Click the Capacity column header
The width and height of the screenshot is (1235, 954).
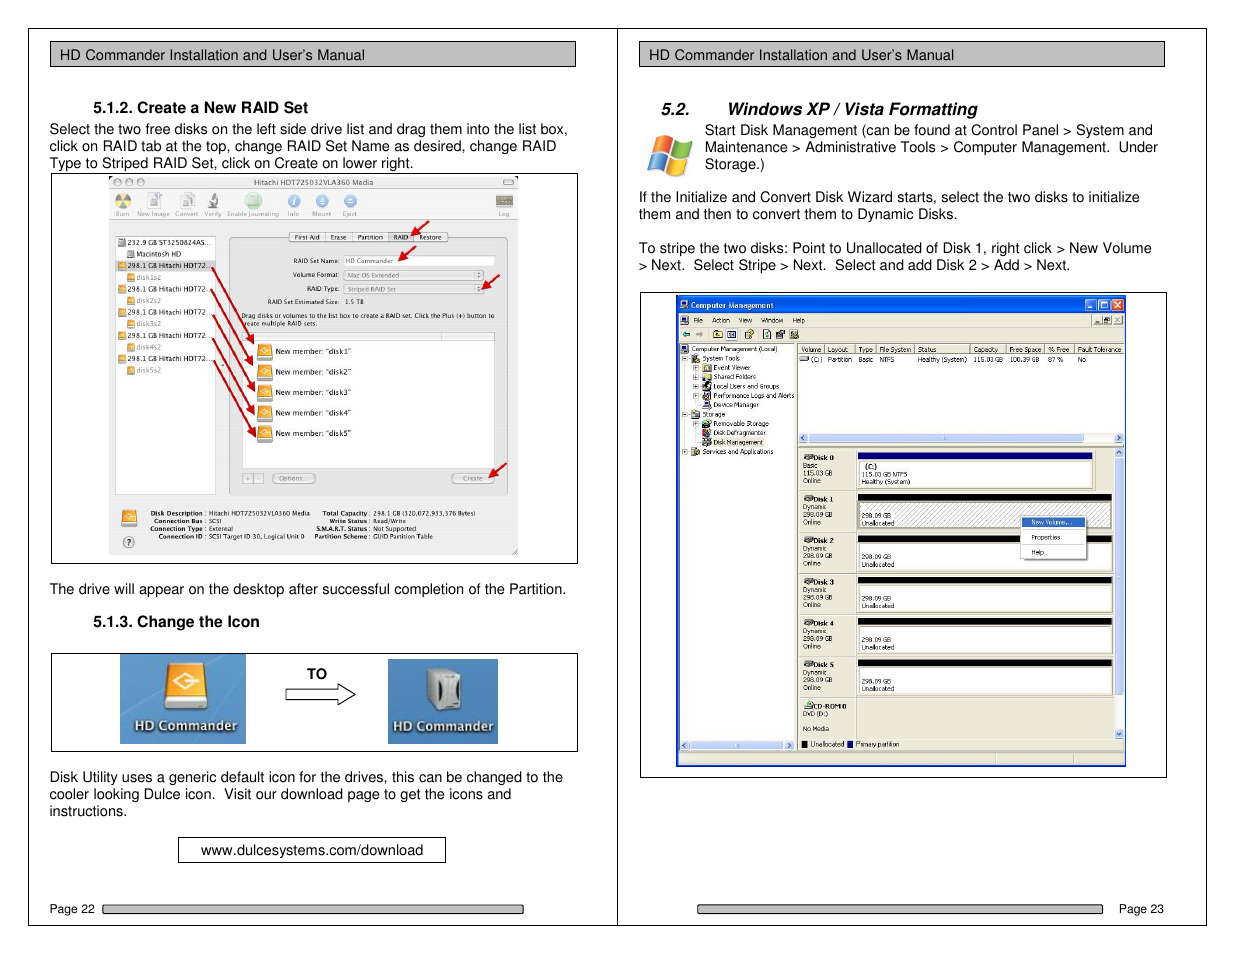click(988, 349)
